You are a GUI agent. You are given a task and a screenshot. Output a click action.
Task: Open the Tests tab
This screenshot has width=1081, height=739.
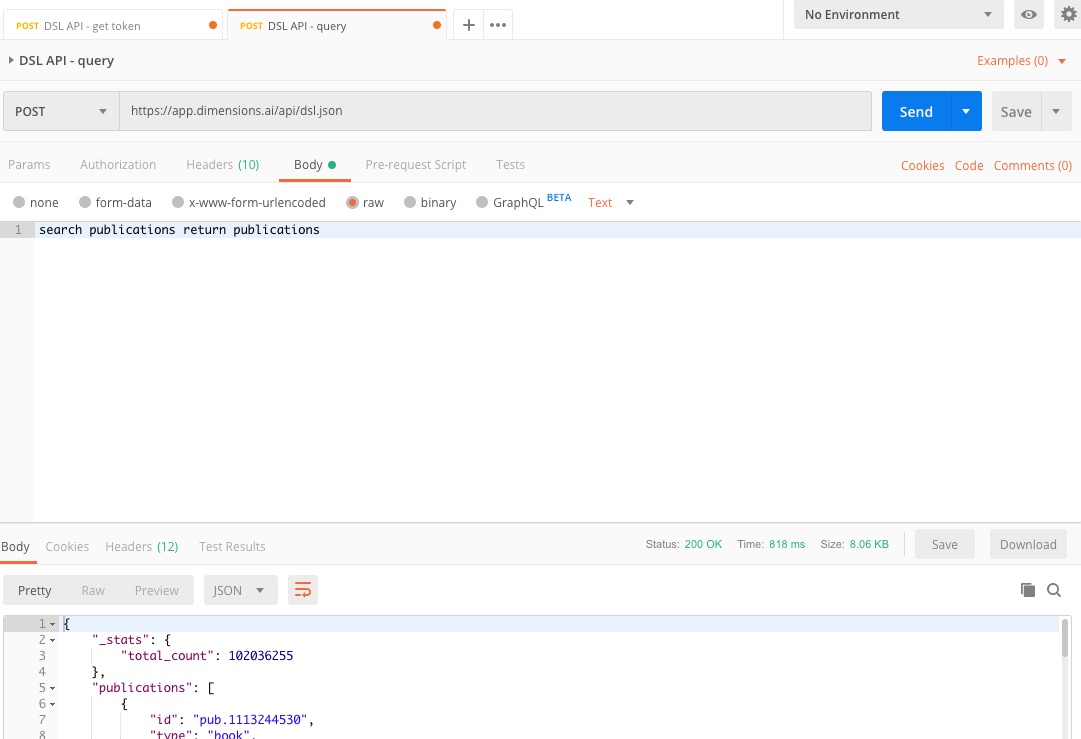[510, 165]
